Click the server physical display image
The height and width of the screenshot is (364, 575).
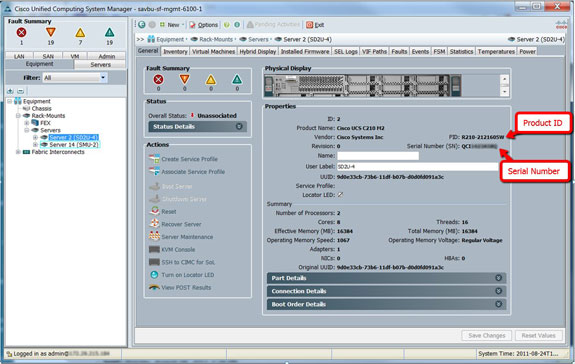click(x=362, y=85)
